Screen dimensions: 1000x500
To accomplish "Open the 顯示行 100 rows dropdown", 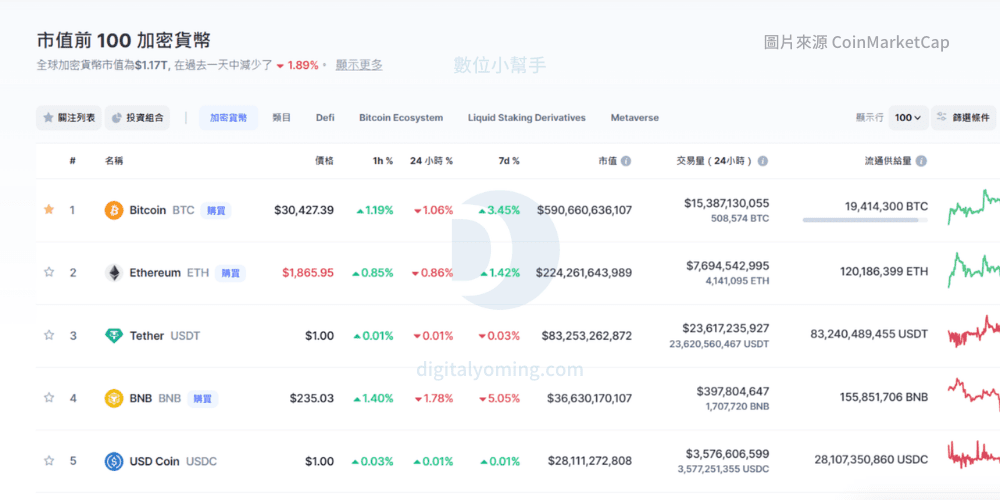I will coord(908,118).
